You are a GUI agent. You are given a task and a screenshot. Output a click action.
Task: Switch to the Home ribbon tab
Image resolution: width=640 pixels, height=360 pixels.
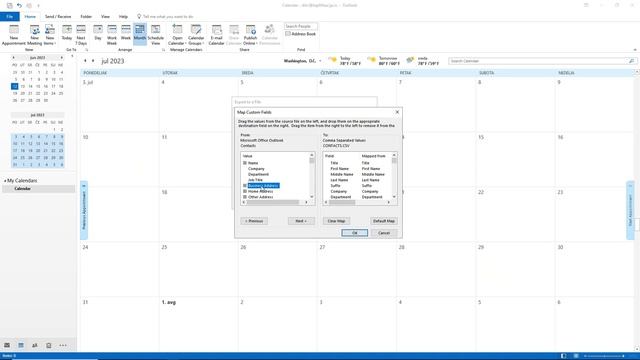tap(30, 16)
